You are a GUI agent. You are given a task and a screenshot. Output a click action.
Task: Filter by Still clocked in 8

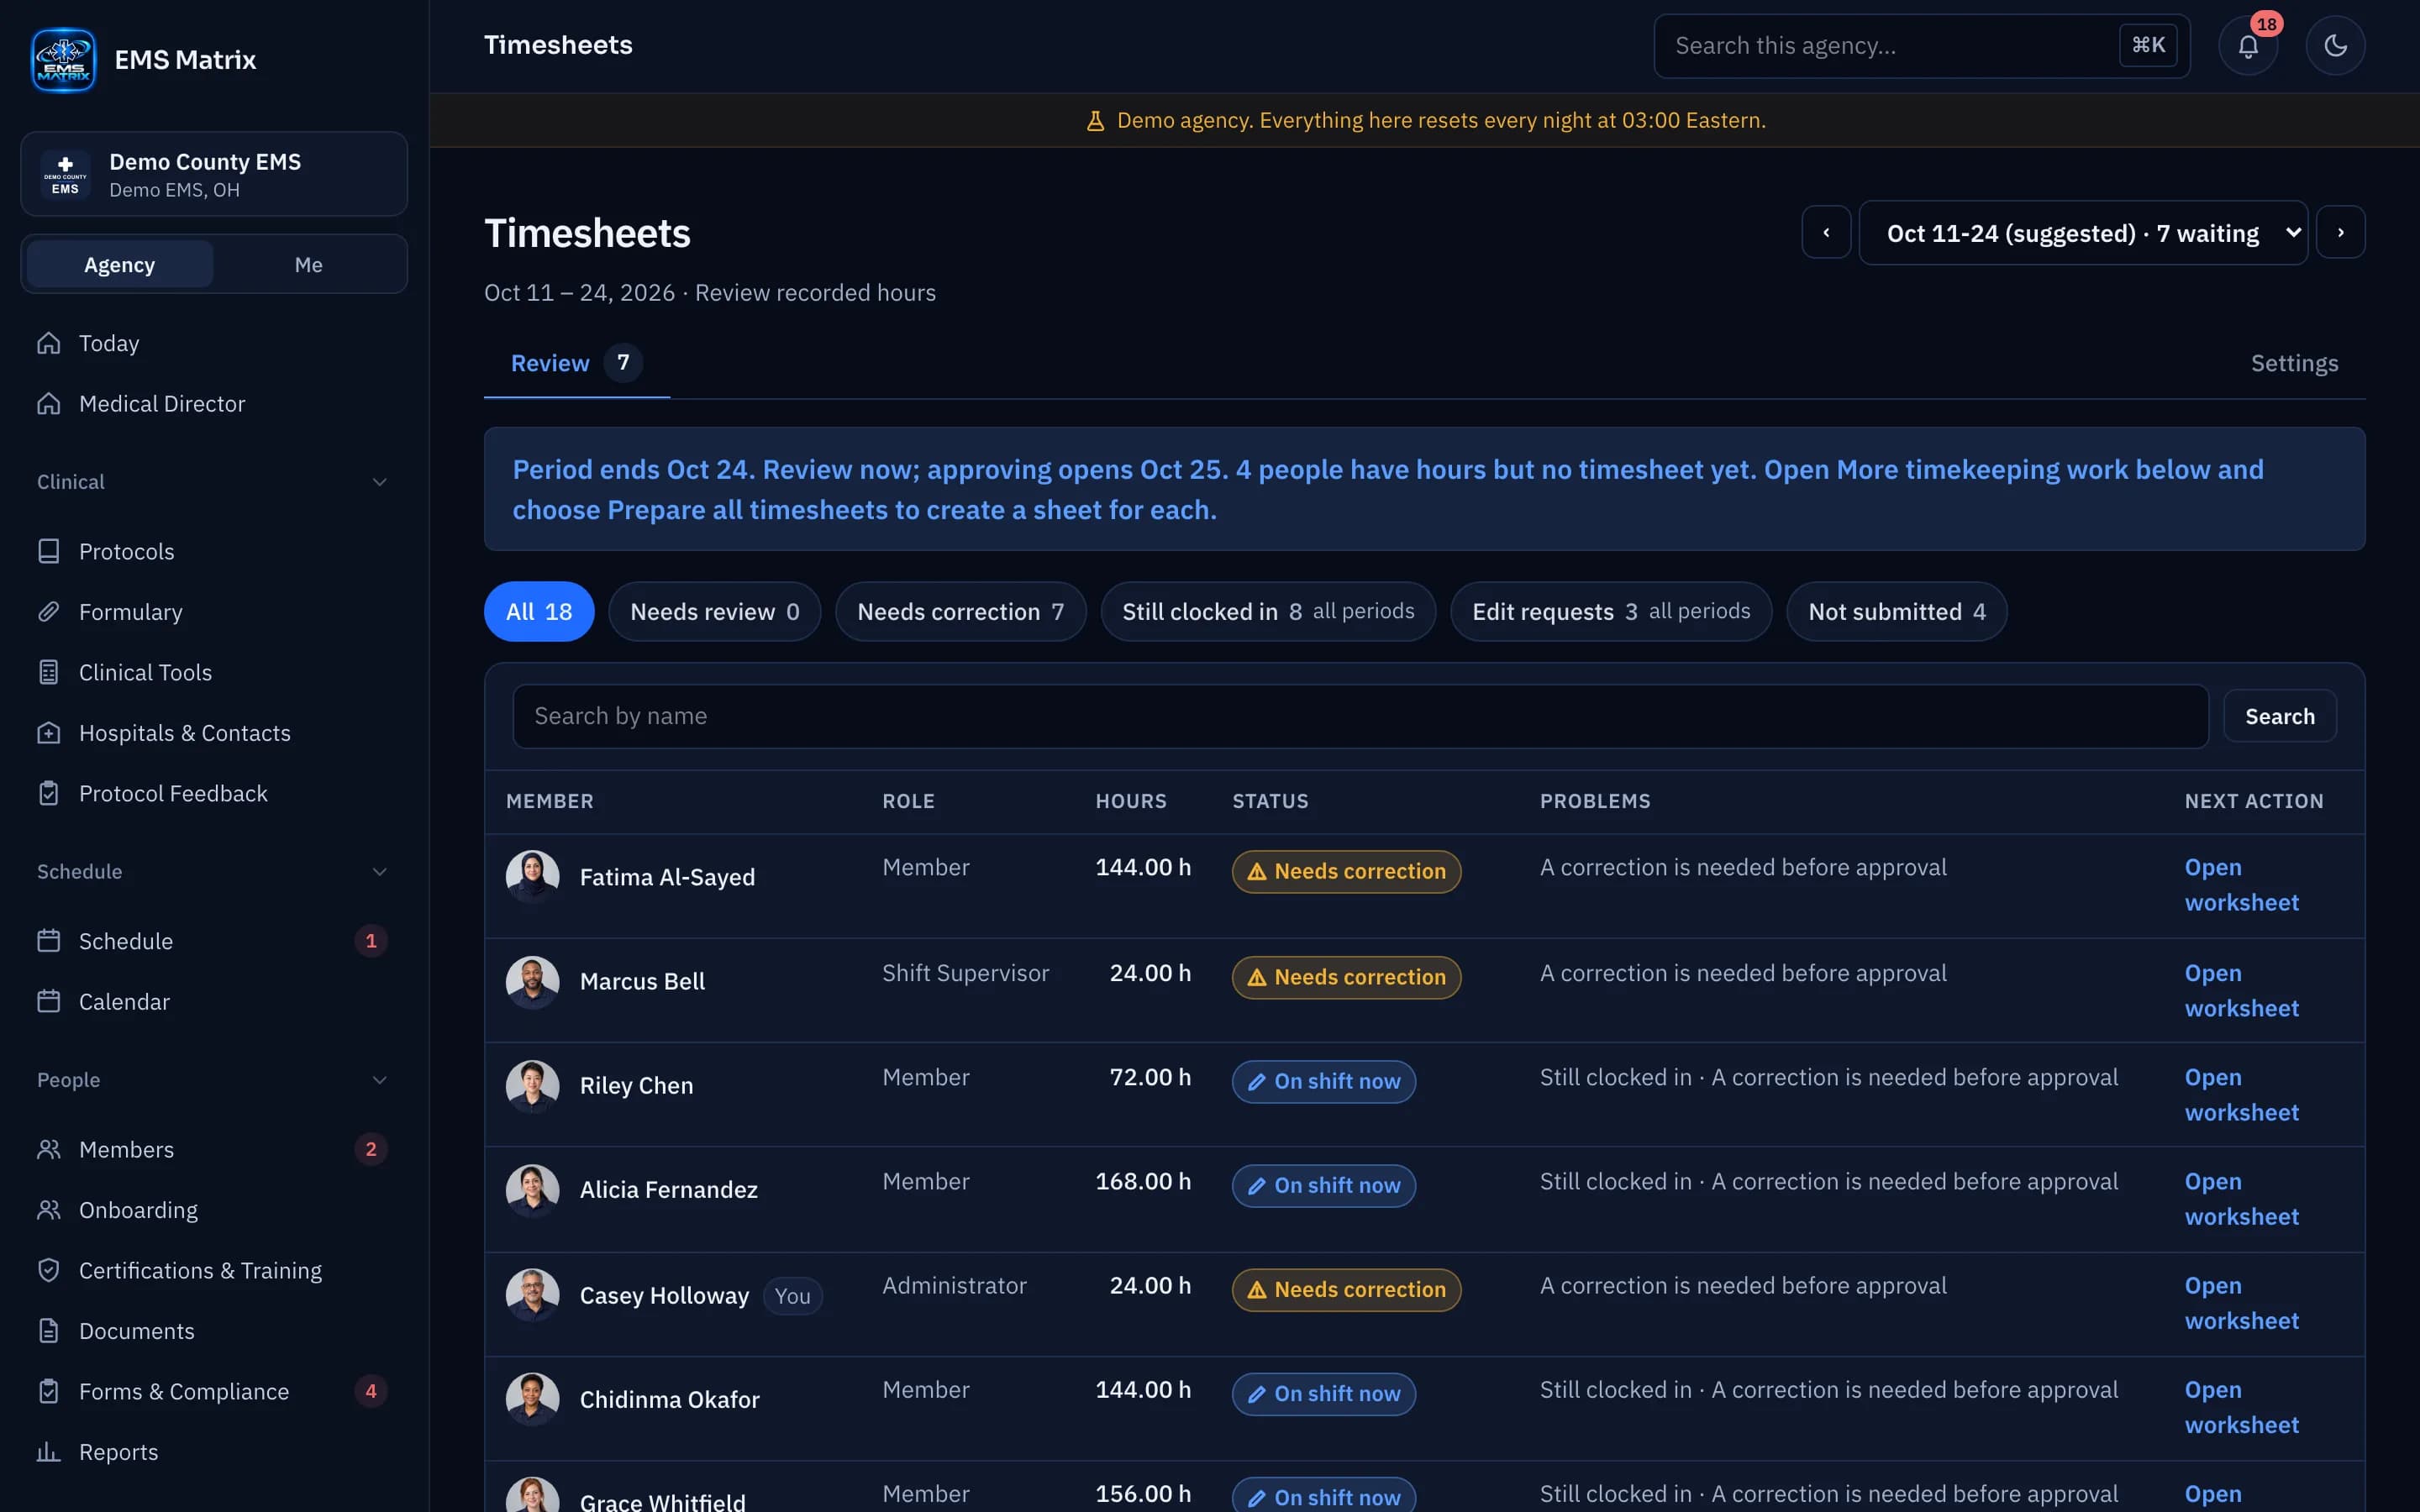[x=1268, y=611]
